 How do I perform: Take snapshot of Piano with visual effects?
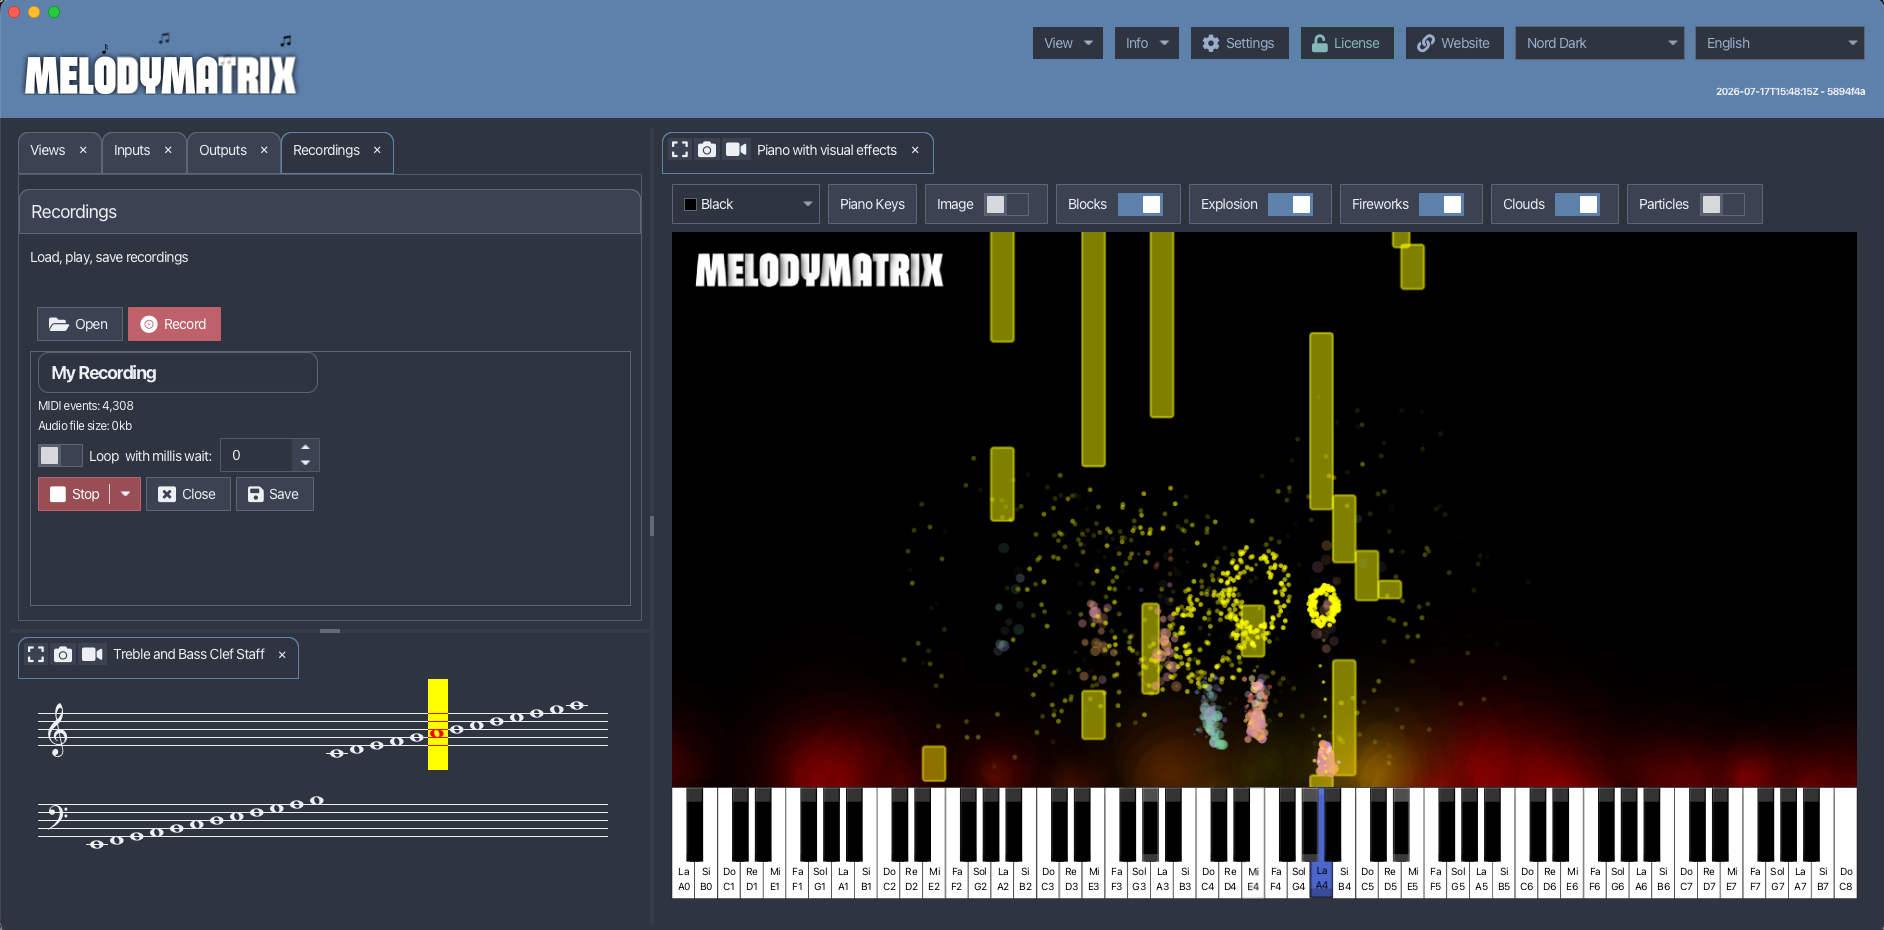point(707,150)
